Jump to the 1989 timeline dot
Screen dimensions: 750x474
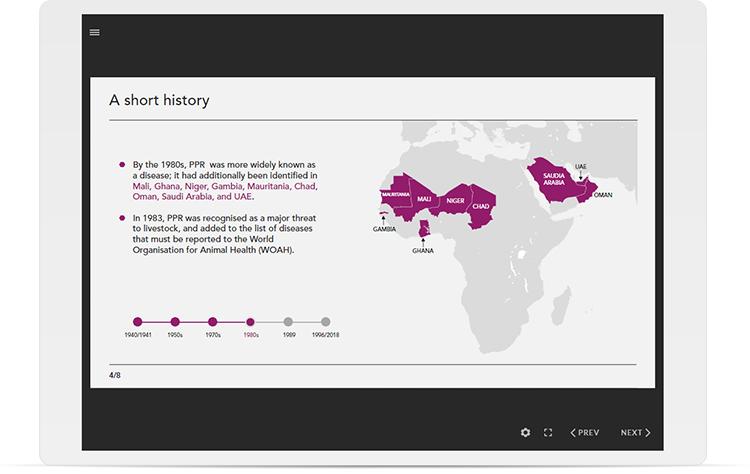pos(288,322)
